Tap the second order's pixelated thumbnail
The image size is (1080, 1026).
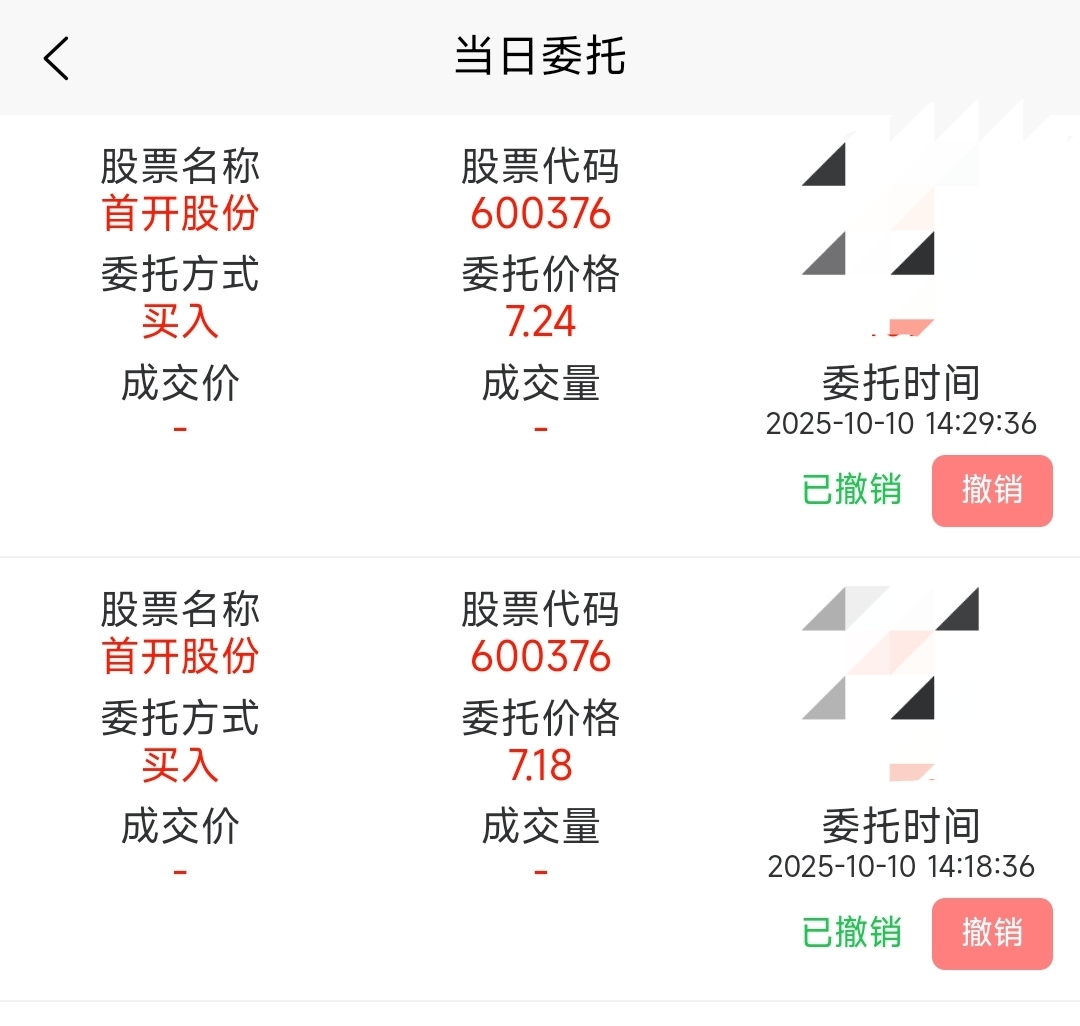[891, 683]
